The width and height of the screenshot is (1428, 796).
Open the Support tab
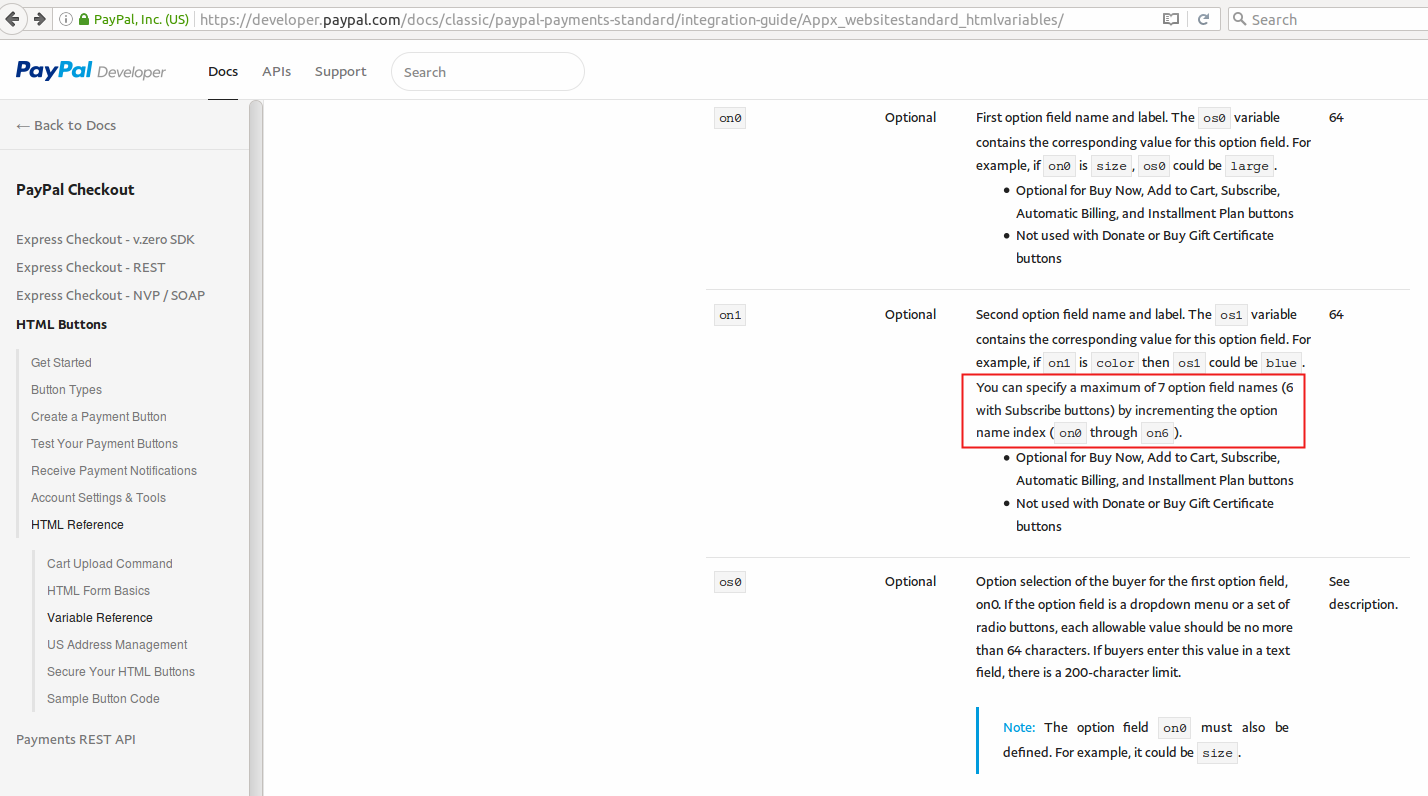(341, 71)
